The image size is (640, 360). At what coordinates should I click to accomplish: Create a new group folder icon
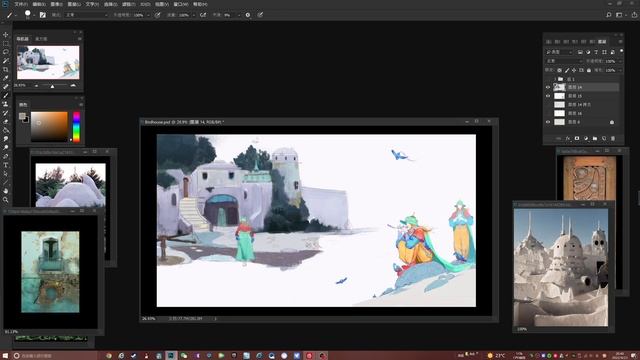[x=595, y=138]
